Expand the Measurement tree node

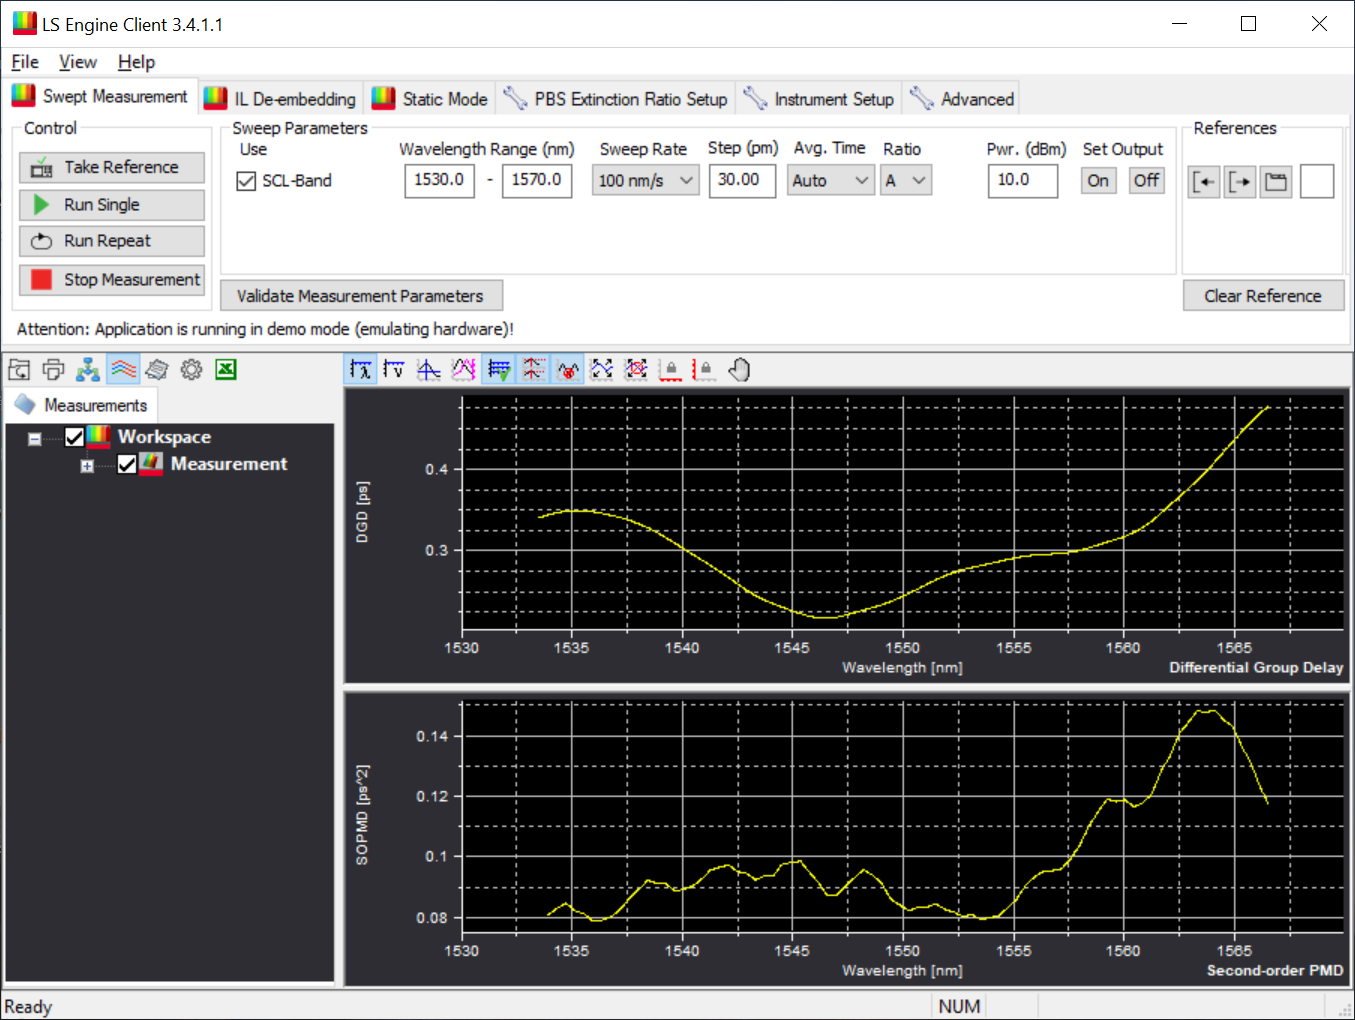coord(87,466)
